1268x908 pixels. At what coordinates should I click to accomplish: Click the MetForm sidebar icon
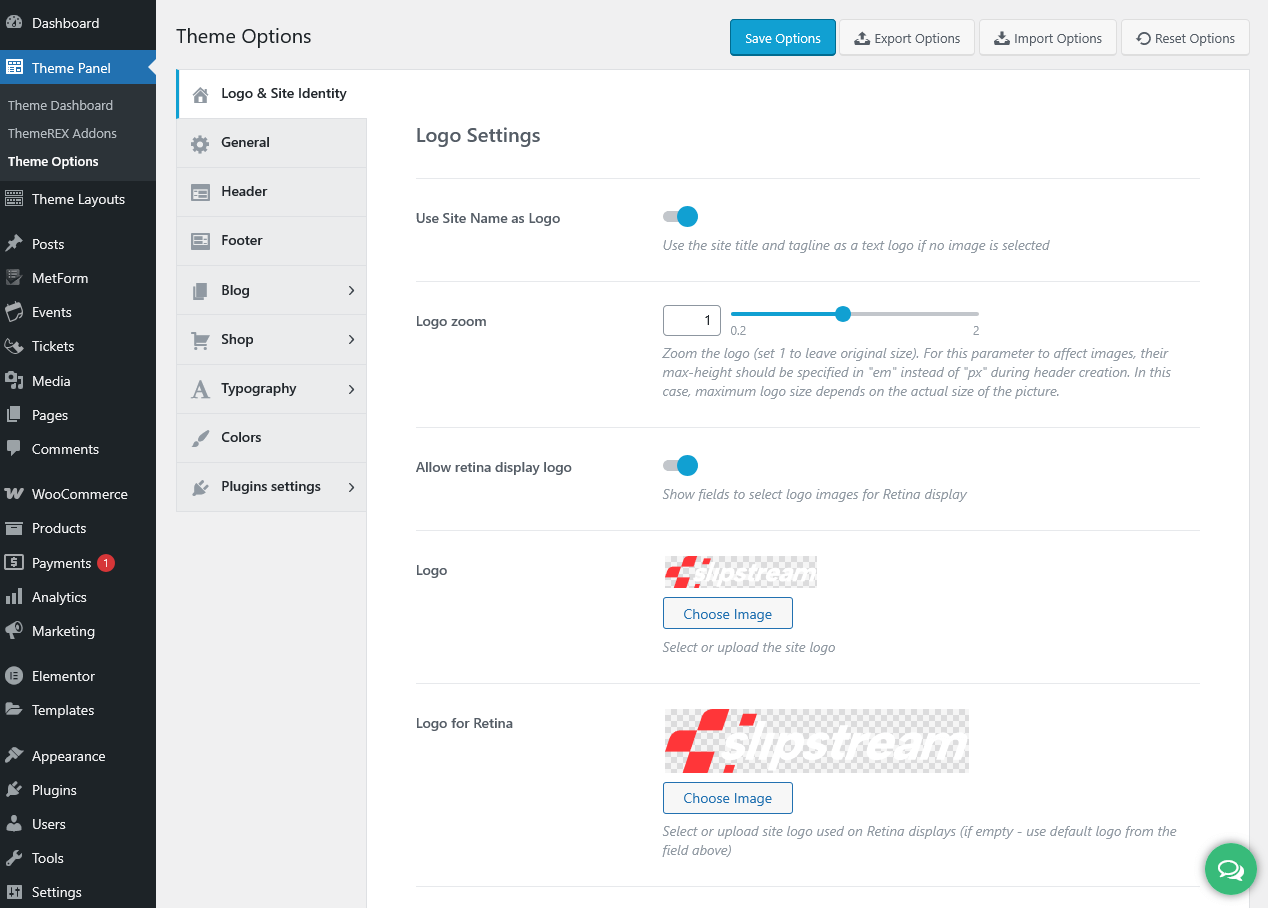(14, 278)
